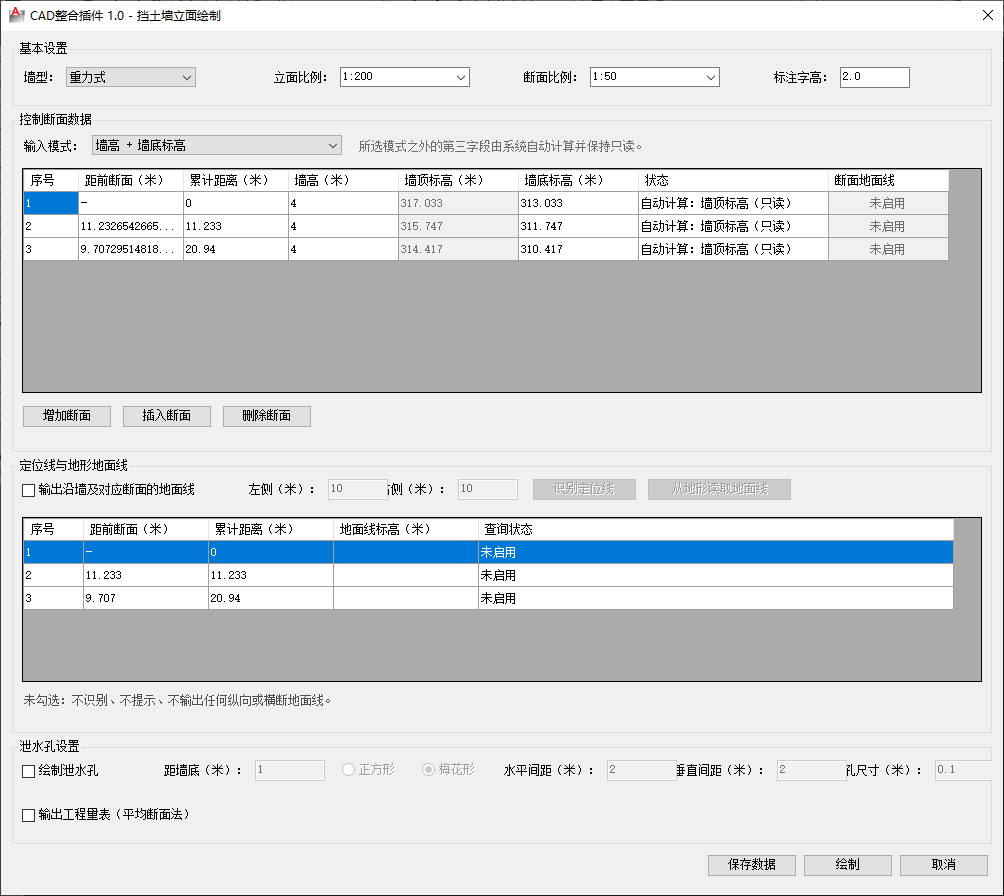Click the 右侧（米） input field
Image resolution: width=1004 pixels, height=896 pixels.
click(487, 489)
